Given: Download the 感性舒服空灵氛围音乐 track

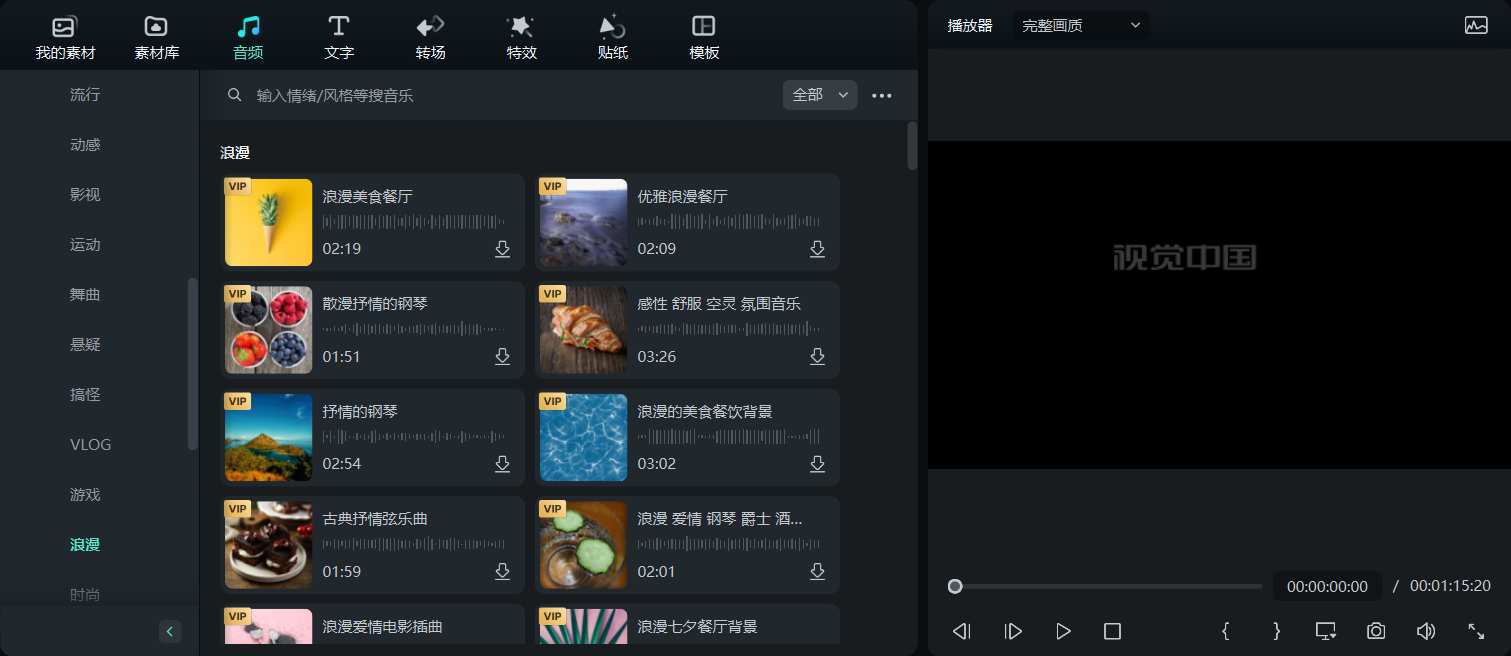Looking at the screenshot, I should tap(817, 356).
